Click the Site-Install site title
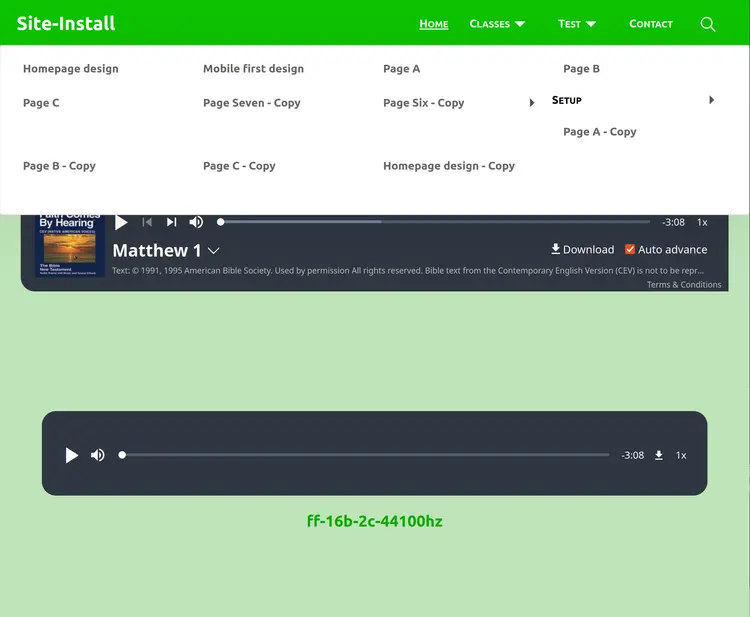The height and width of the screenshot is (617, 750). (66, 23)
